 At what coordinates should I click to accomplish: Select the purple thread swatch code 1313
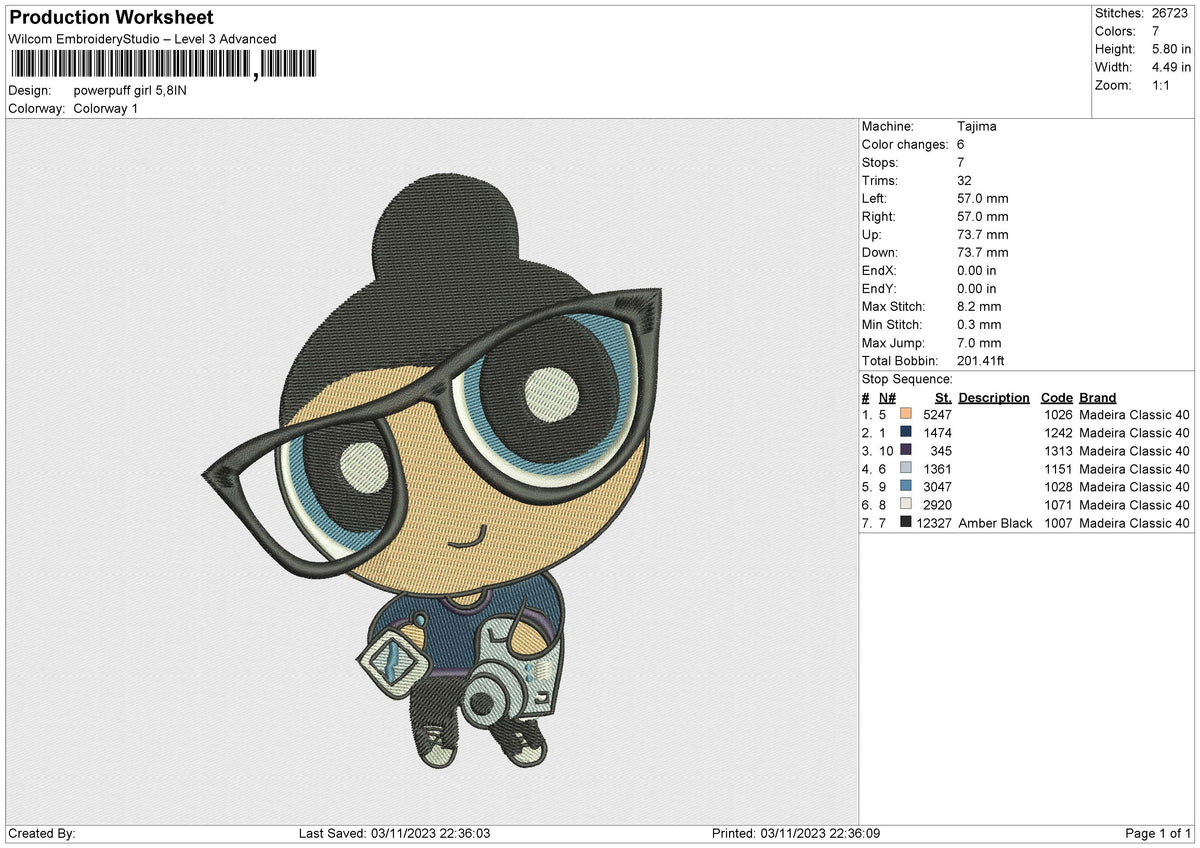coord(906,450)
